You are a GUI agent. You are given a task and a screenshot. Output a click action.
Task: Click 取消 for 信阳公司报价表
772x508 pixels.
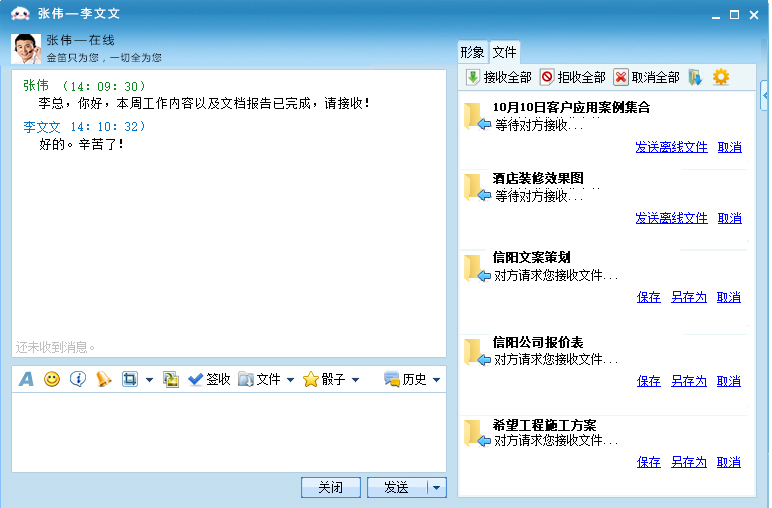(x=729, y=381)
